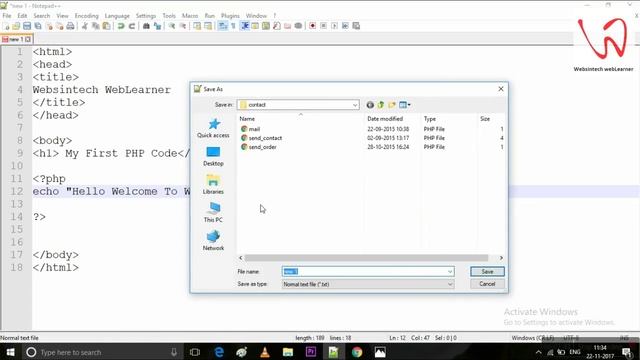Open the File menu
This screenshot has height=360, width=640.
(7, 16)
